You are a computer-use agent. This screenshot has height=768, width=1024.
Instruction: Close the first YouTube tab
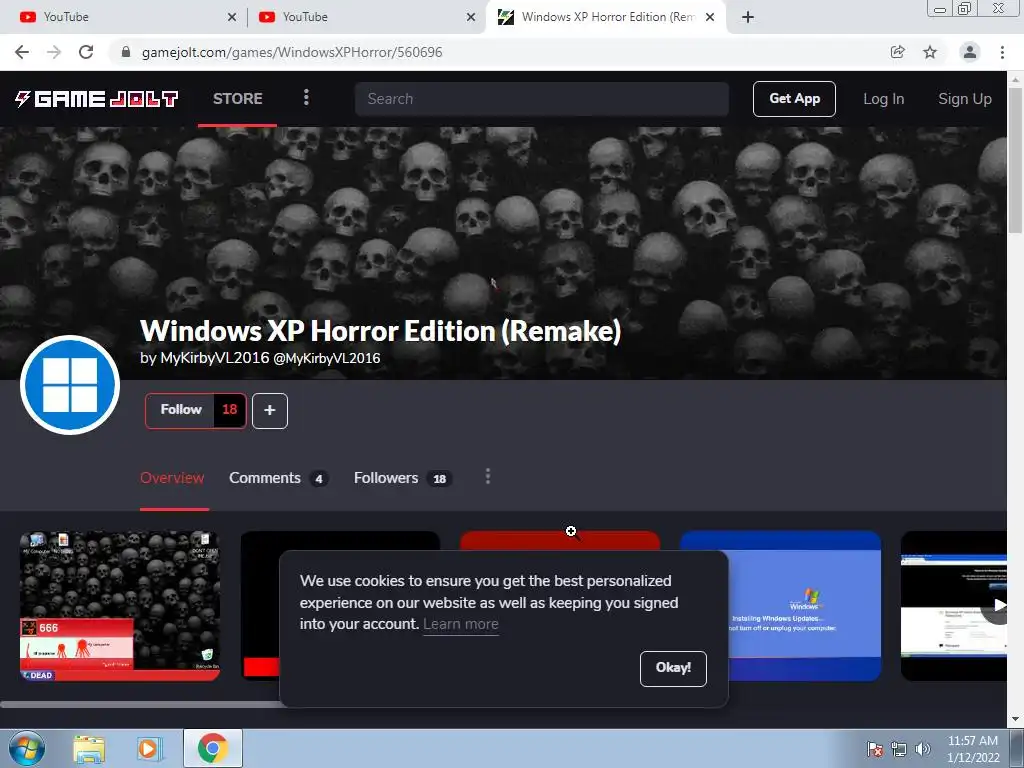pyautogui.click(x=232, y=17)
